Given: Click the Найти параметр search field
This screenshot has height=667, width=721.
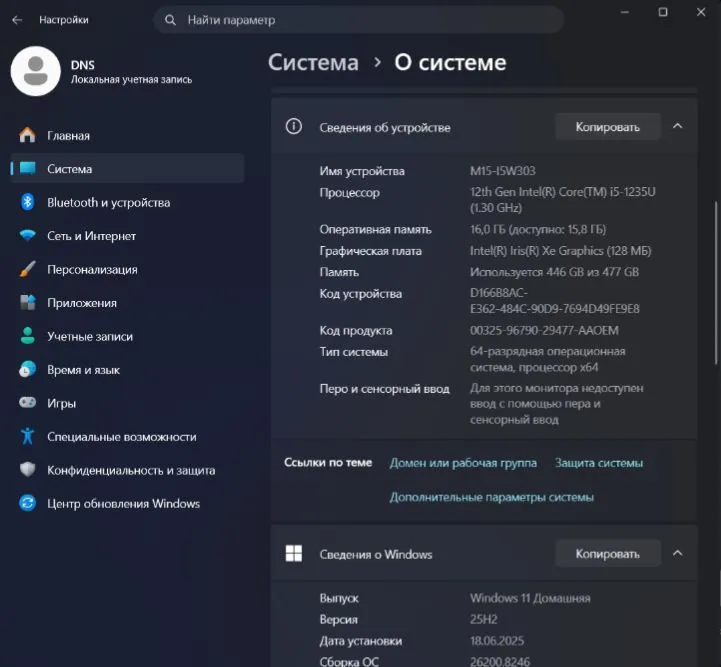Looking at the screenshot, I should pyautogui.click(x=359, y=20).
